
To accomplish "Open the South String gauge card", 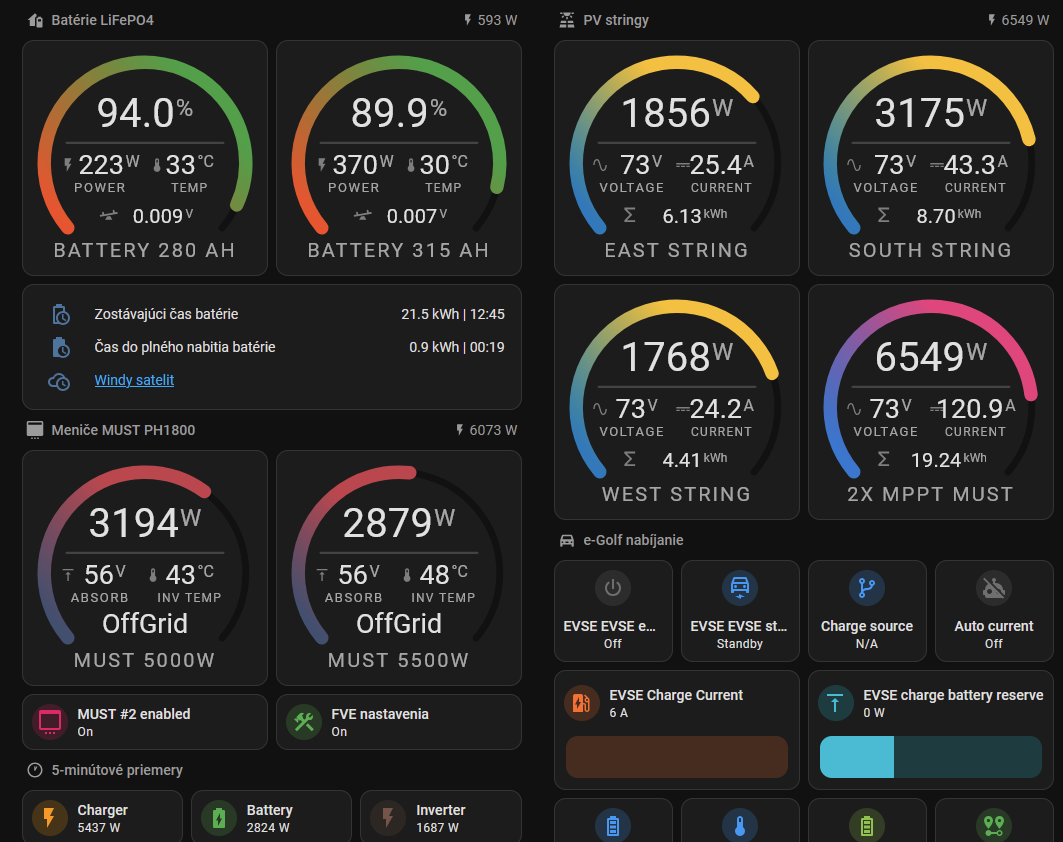I will coord(931,158).
